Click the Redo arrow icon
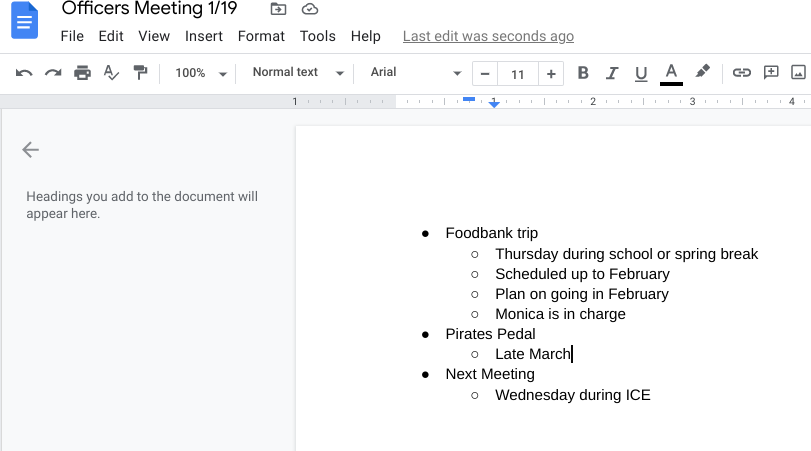This screenshot has height=451, width=811. coord(53,73)
